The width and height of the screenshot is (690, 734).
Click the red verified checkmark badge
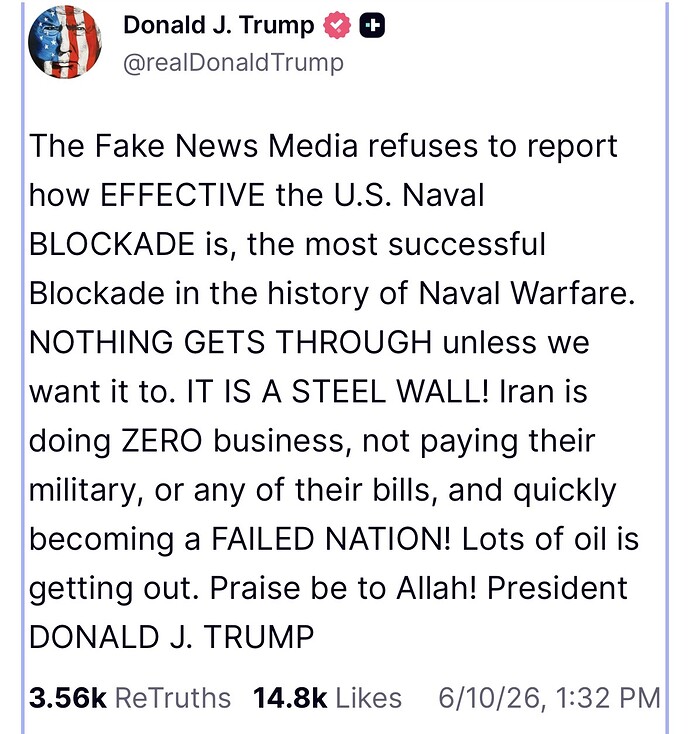pyautogui.click(x=337, y=26)
